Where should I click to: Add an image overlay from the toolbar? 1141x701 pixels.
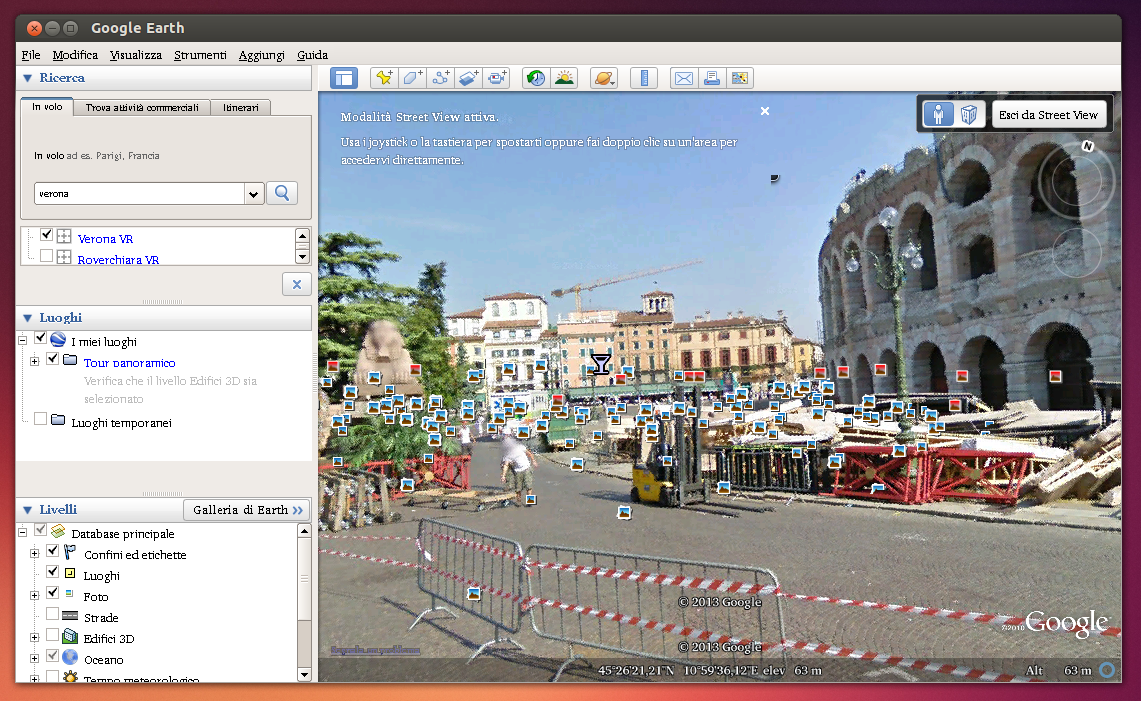[469, 78]
